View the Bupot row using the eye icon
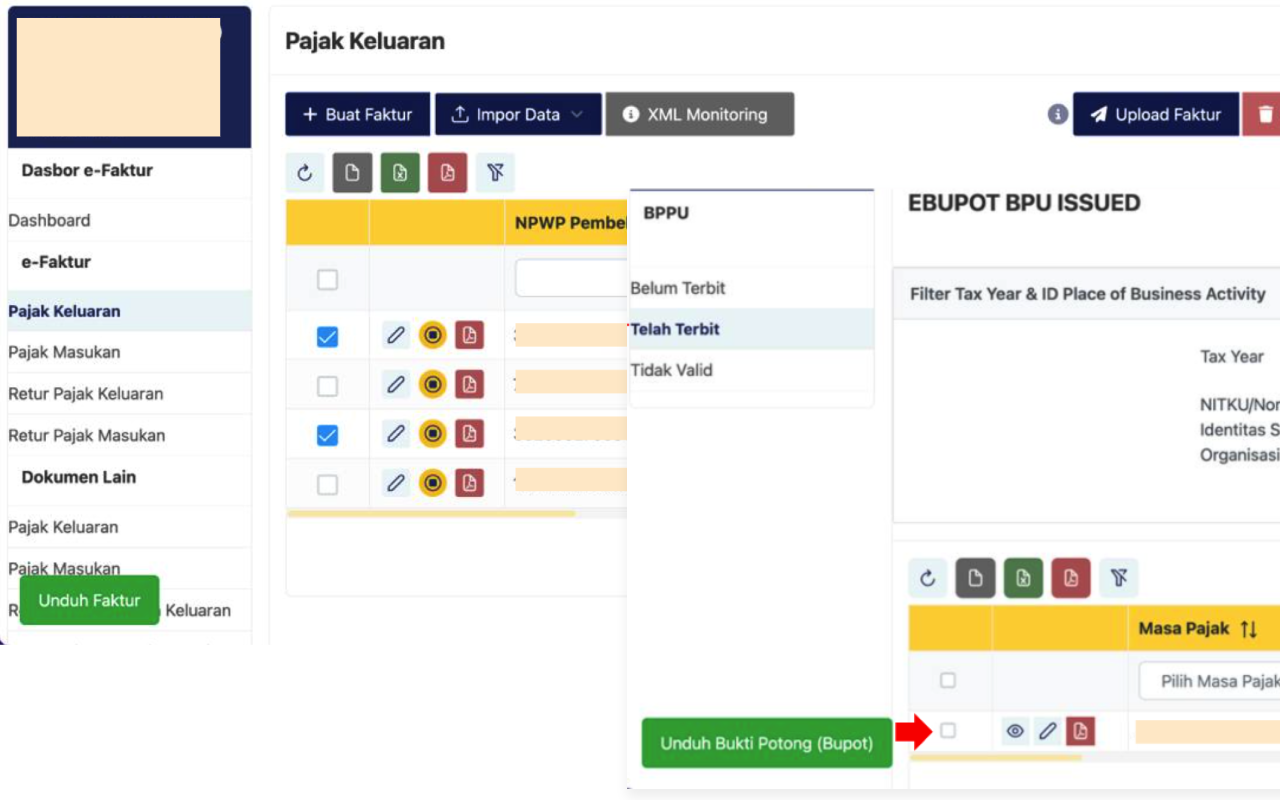 1015,731
